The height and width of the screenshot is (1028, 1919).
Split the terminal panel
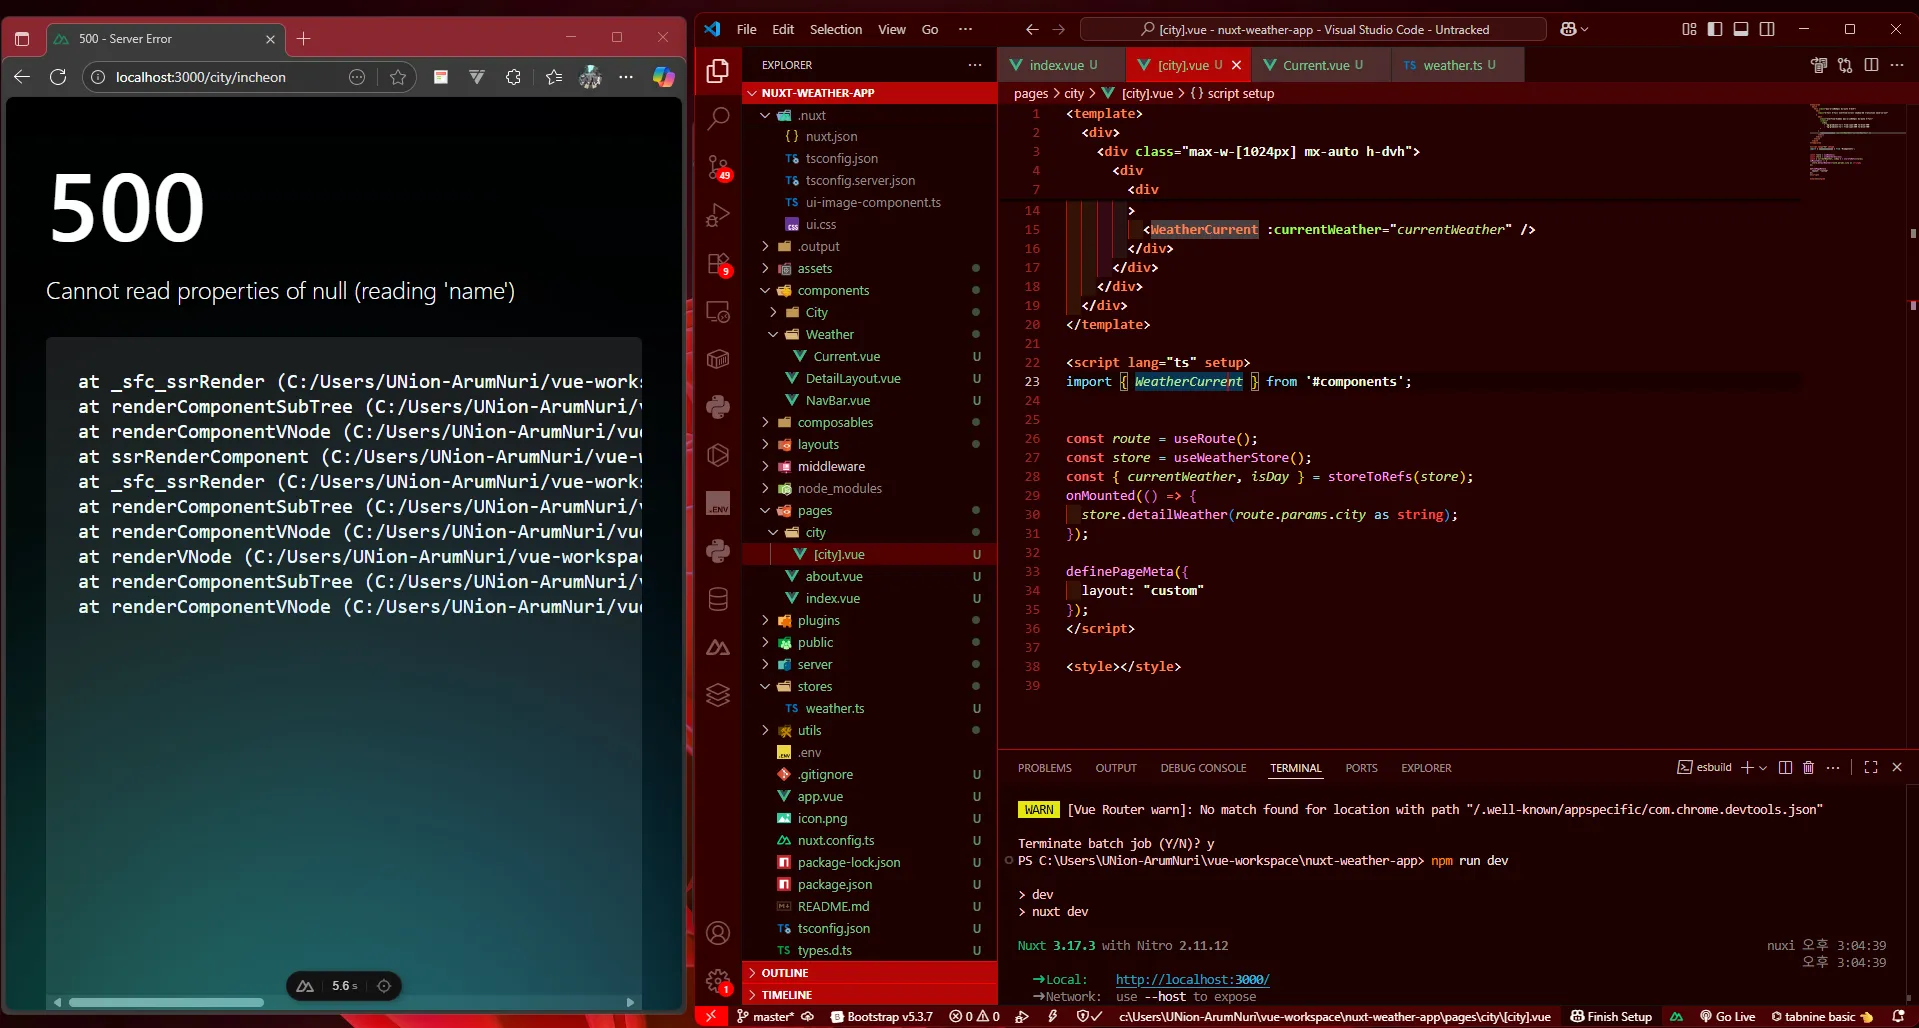[x=1785, y=767]
